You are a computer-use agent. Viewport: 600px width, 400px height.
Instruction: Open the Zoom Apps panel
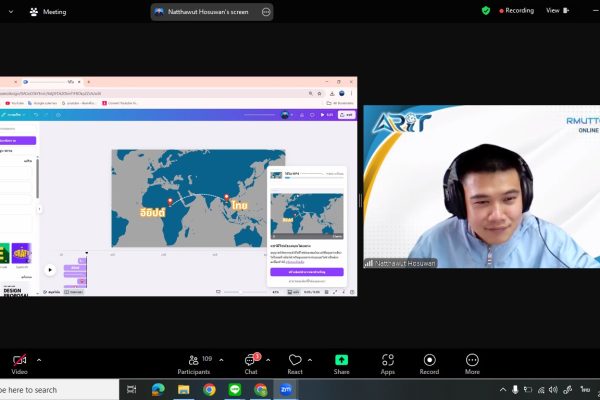(x=388, y=364)
